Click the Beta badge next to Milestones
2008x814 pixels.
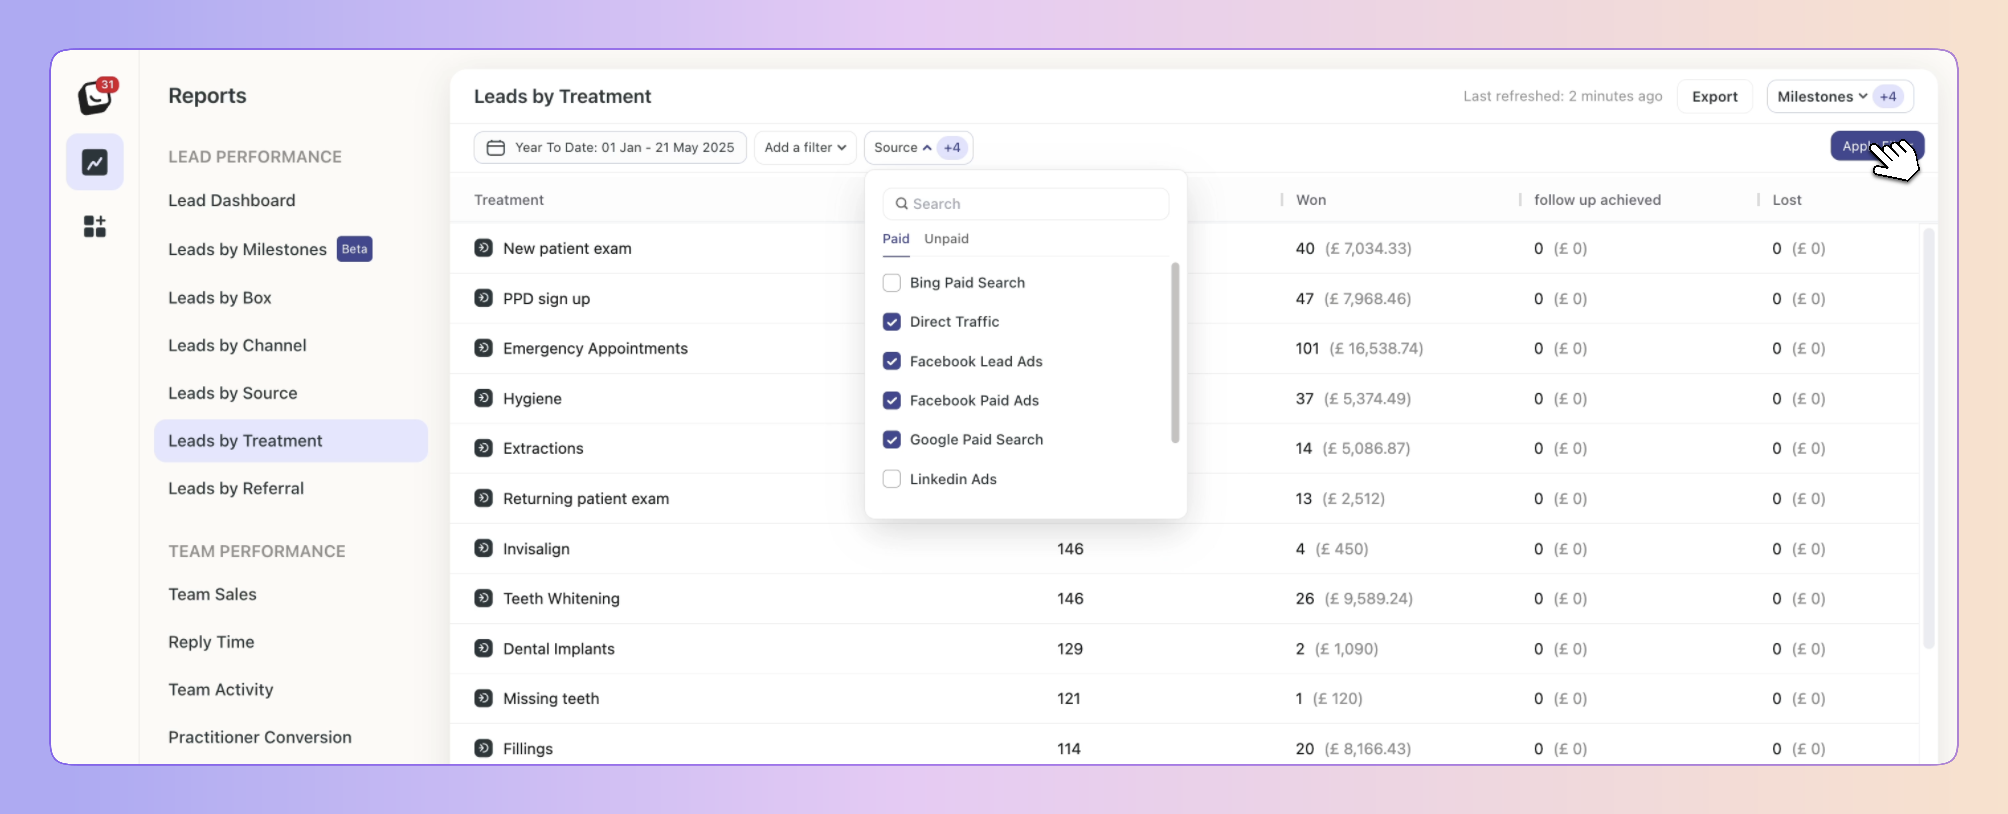(355, 249)
